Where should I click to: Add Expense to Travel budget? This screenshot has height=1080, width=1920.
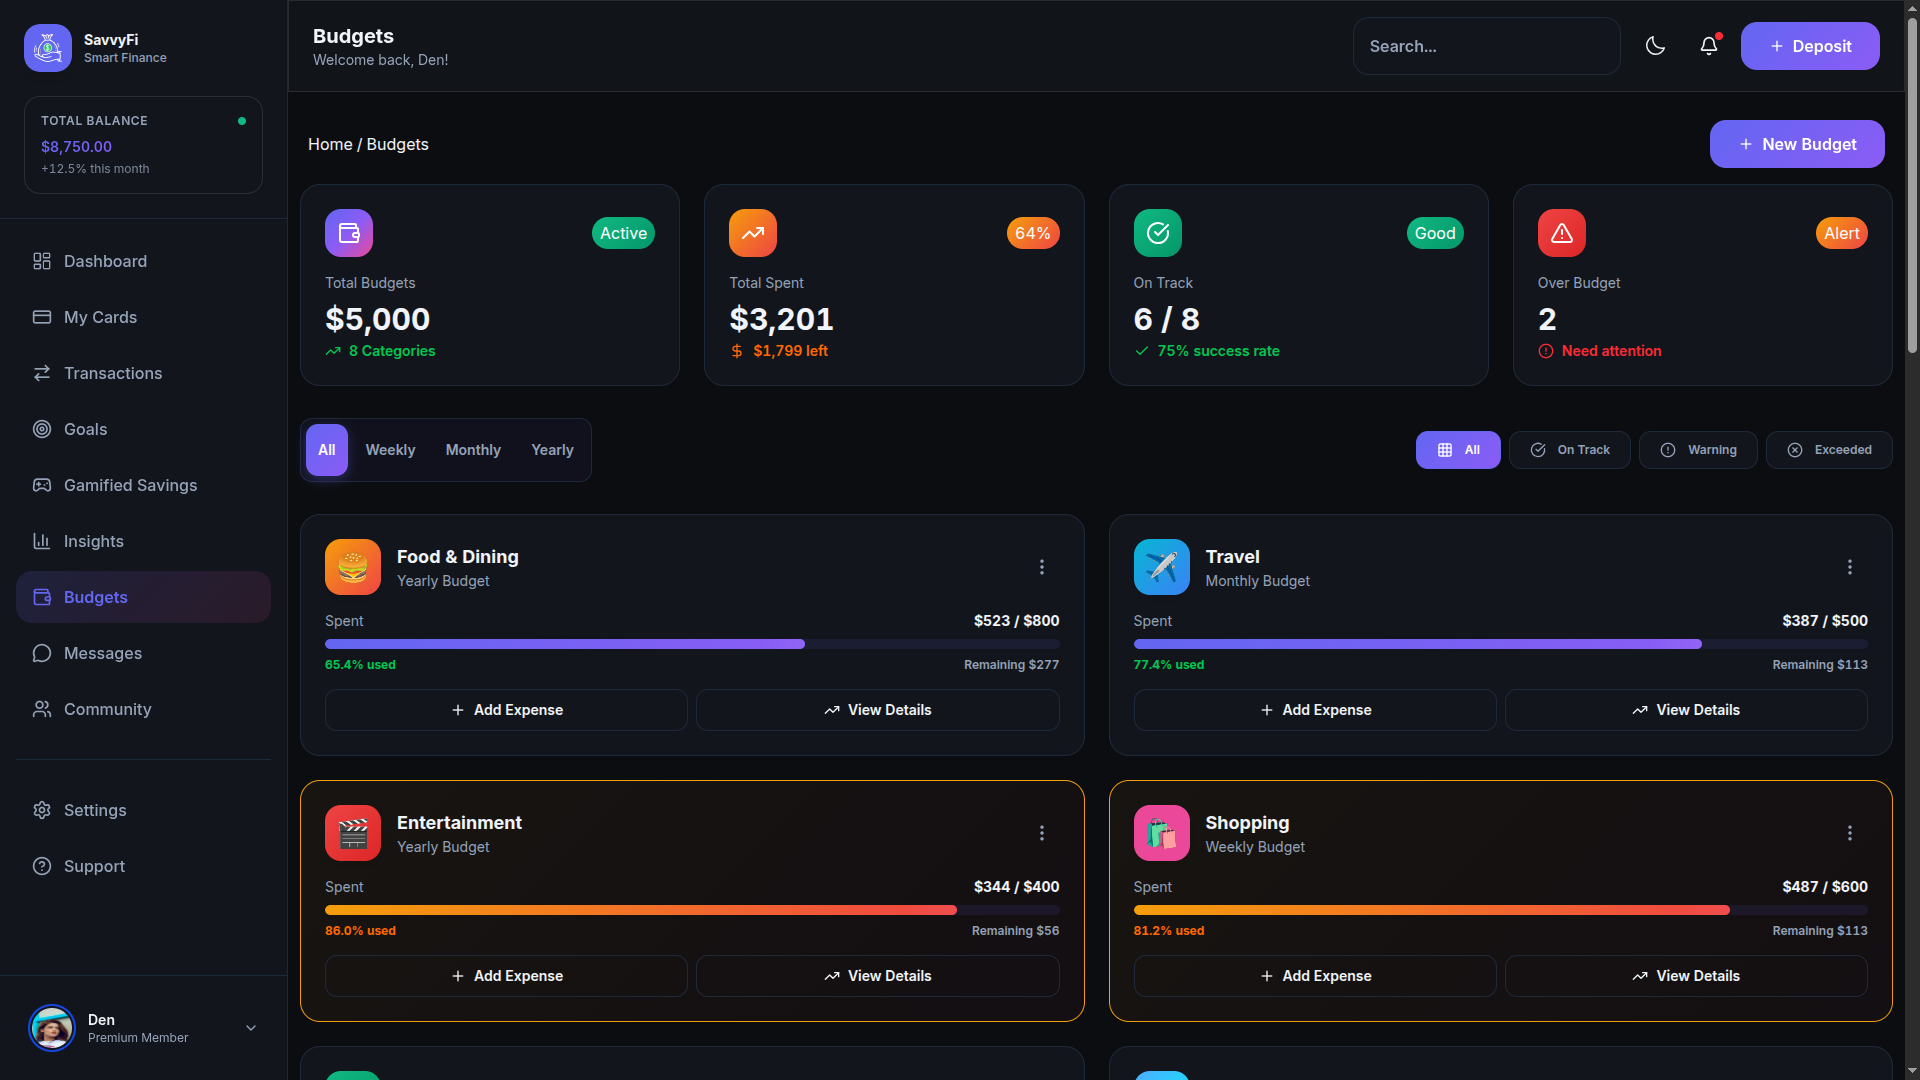click(1314, 710)
